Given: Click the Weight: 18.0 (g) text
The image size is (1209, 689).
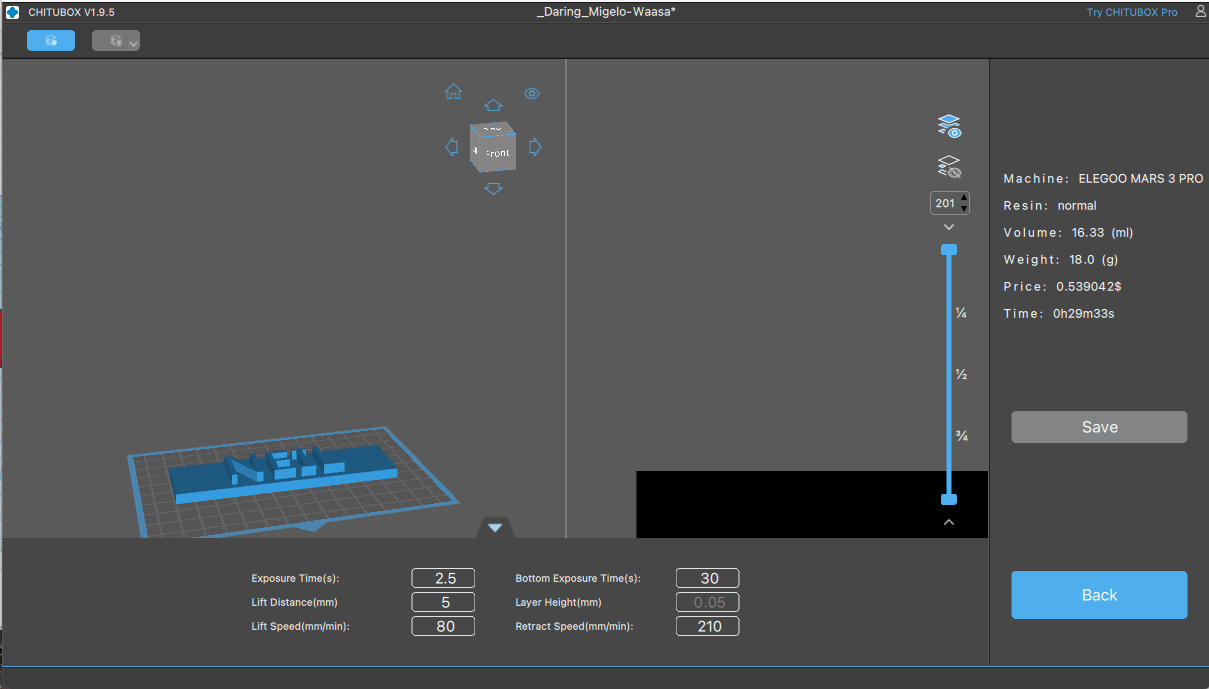Looking at the screenshot, I should (1060, 260).
